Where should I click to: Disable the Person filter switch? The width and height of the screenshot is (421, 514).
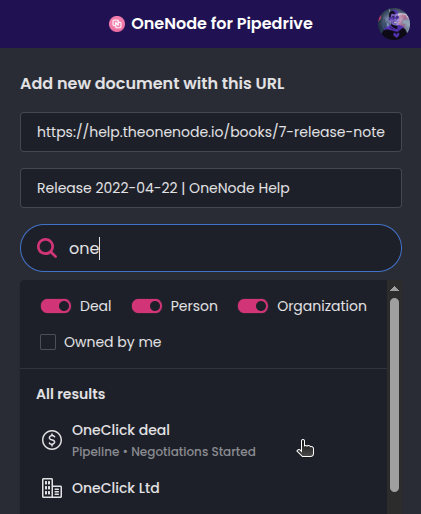pos(147,306)
